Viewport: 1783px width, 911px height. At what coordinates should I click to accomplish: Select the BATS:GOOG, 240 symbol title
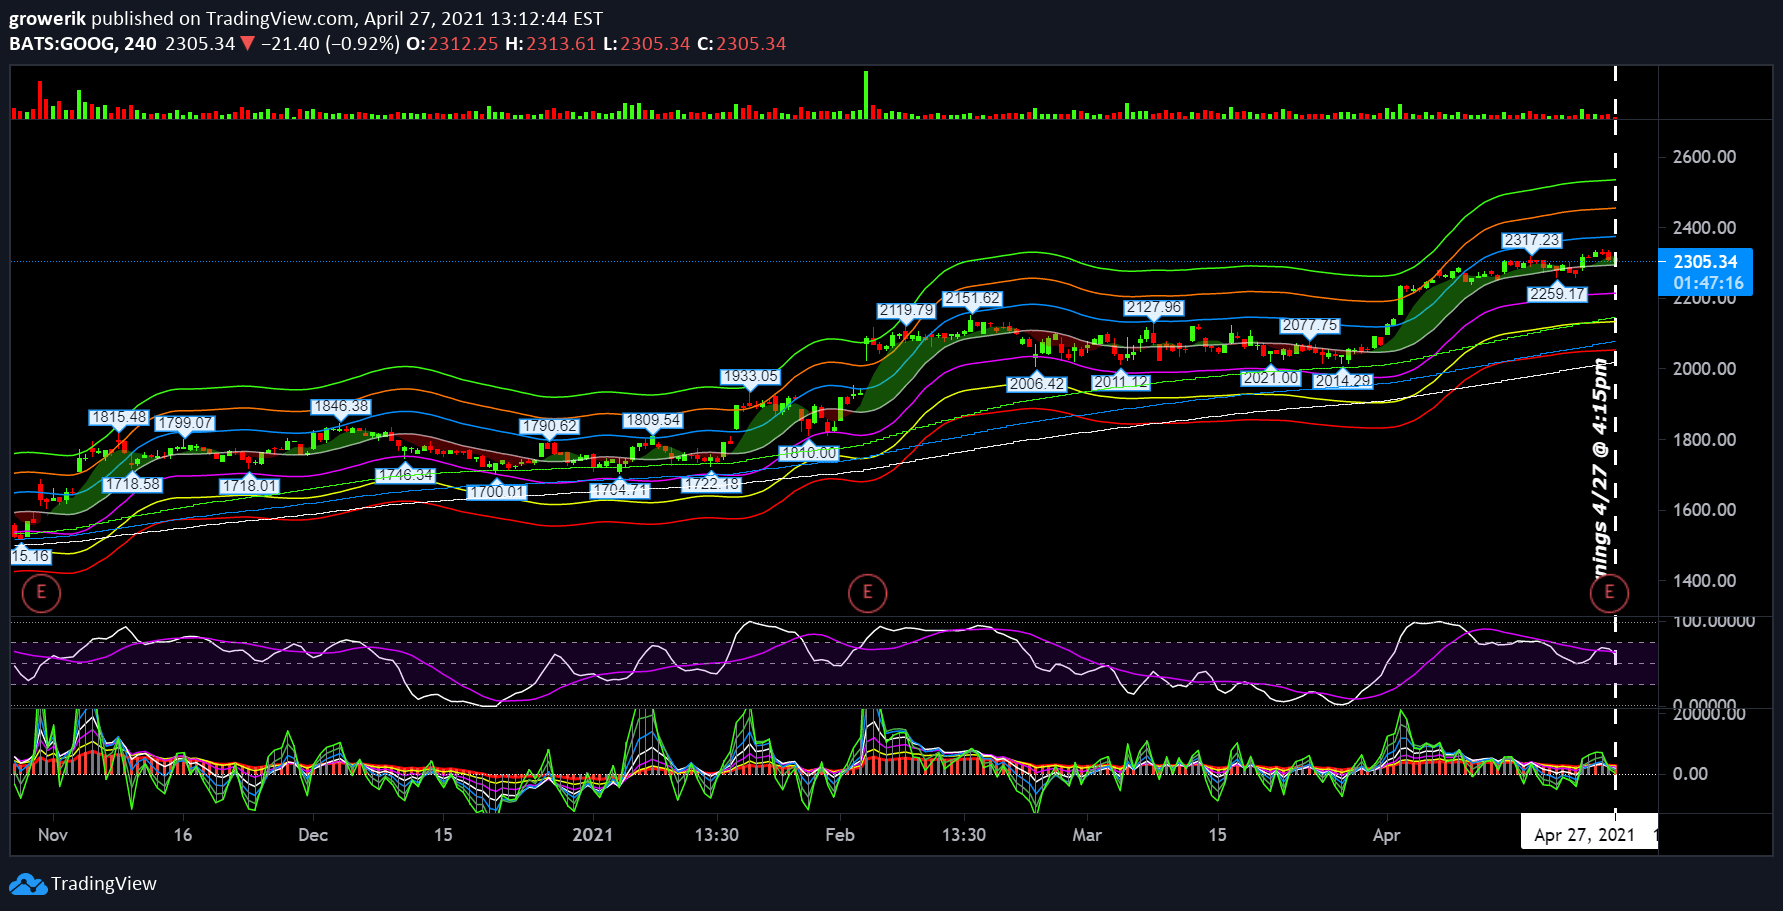point(83,44)
